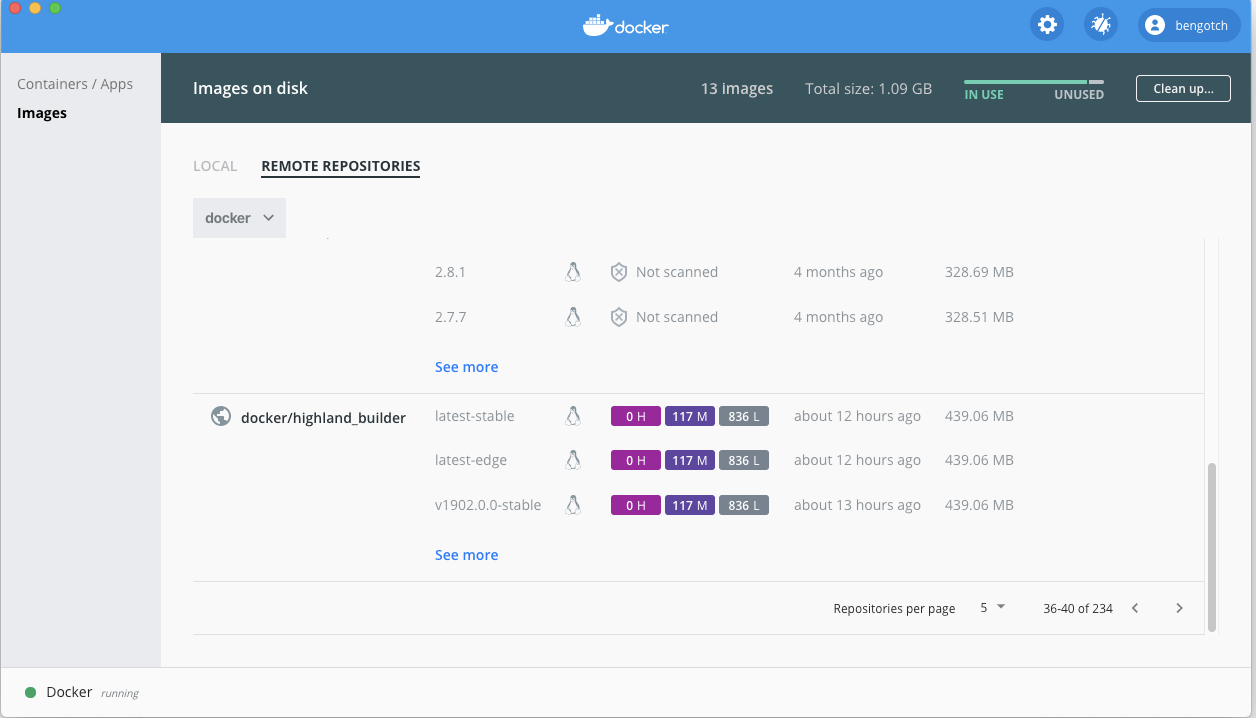
Task: Click globe icon beside docker/highland_builder
Action: click(x=221, y=416)
